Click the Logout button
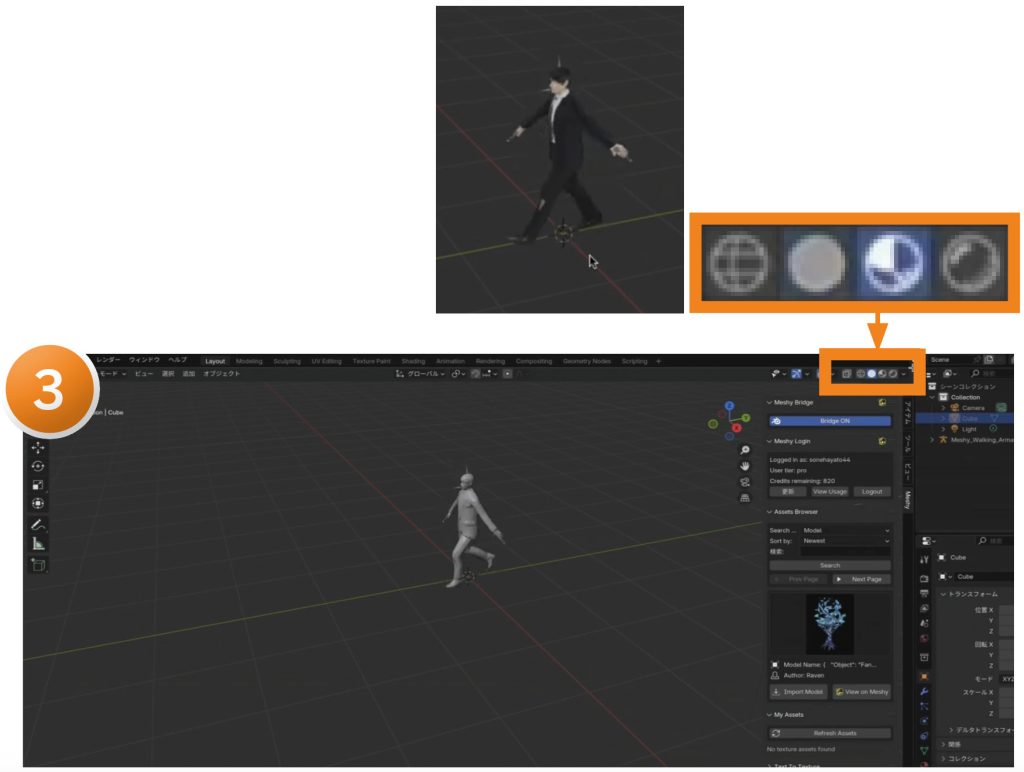 click(x=872, y=492)
